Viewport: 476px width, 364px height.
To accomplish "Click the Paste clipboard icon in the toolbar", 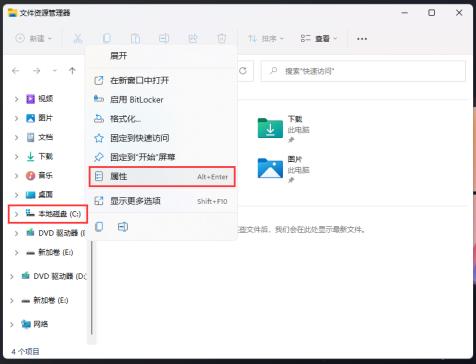I will pyautogui.click(x=135, y=39).
